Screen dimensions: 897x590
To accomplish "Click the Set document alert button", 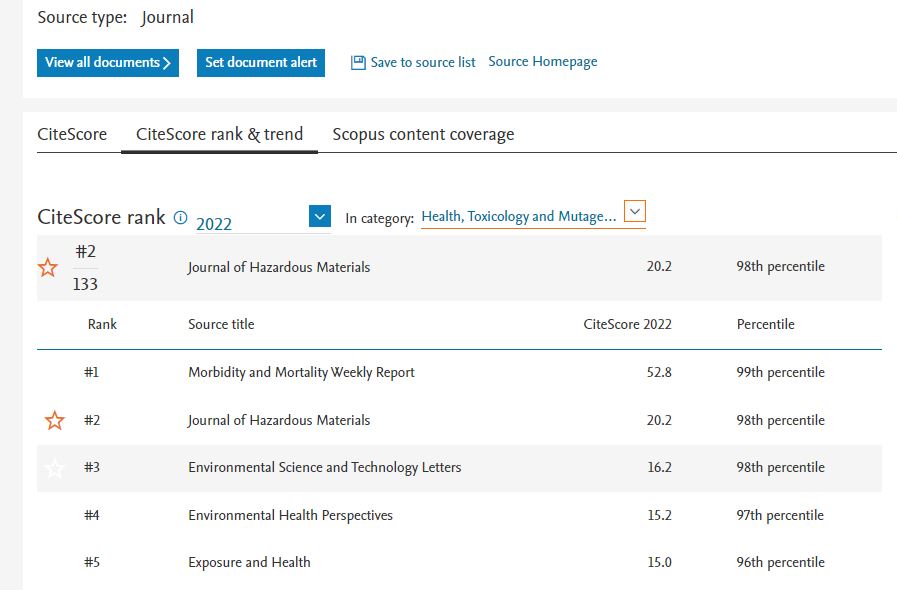I will [x=261, y=62].
